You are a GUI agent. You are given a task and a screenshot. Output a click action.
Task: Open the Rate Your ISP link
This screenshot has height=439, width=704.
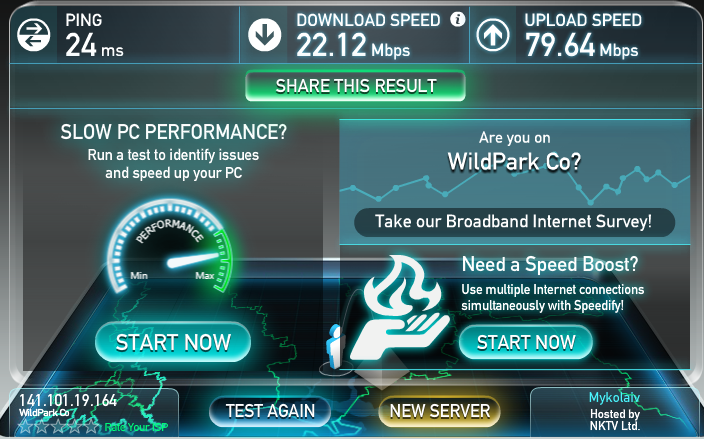(136, 427)
